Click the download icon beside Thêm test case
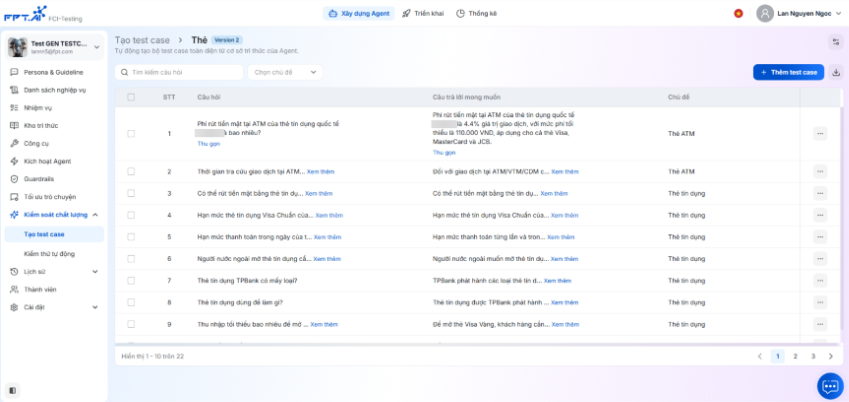849x402 pixels. [836, 72]
